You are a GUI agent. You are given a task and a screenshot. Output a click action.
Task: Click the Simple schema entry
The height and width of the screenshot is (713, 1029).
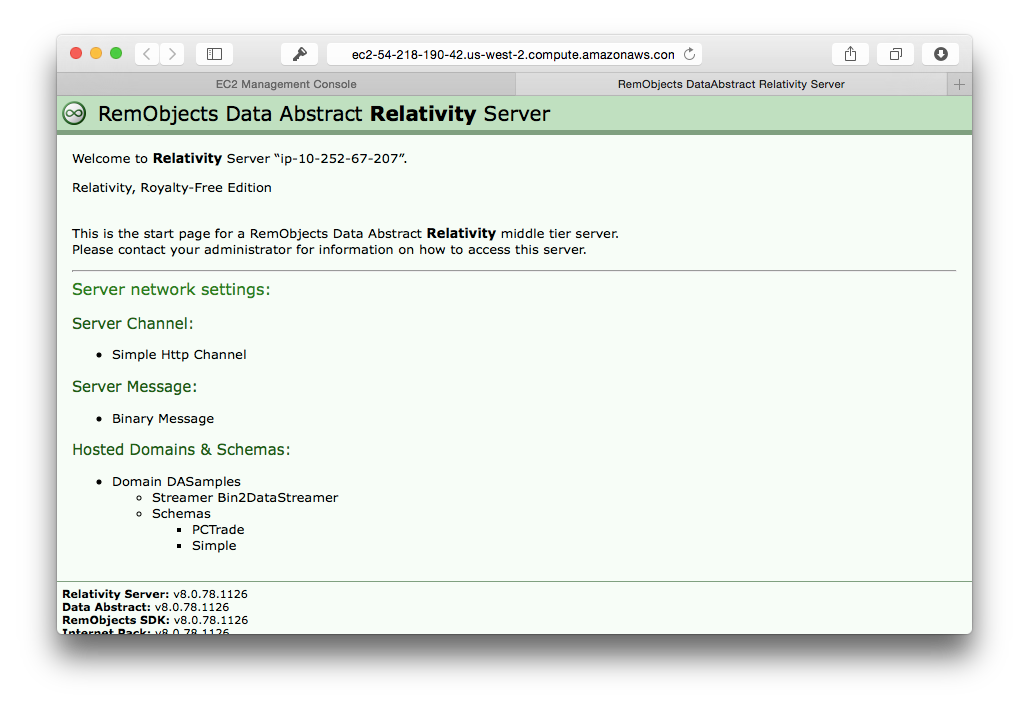[x=214, y=546]
